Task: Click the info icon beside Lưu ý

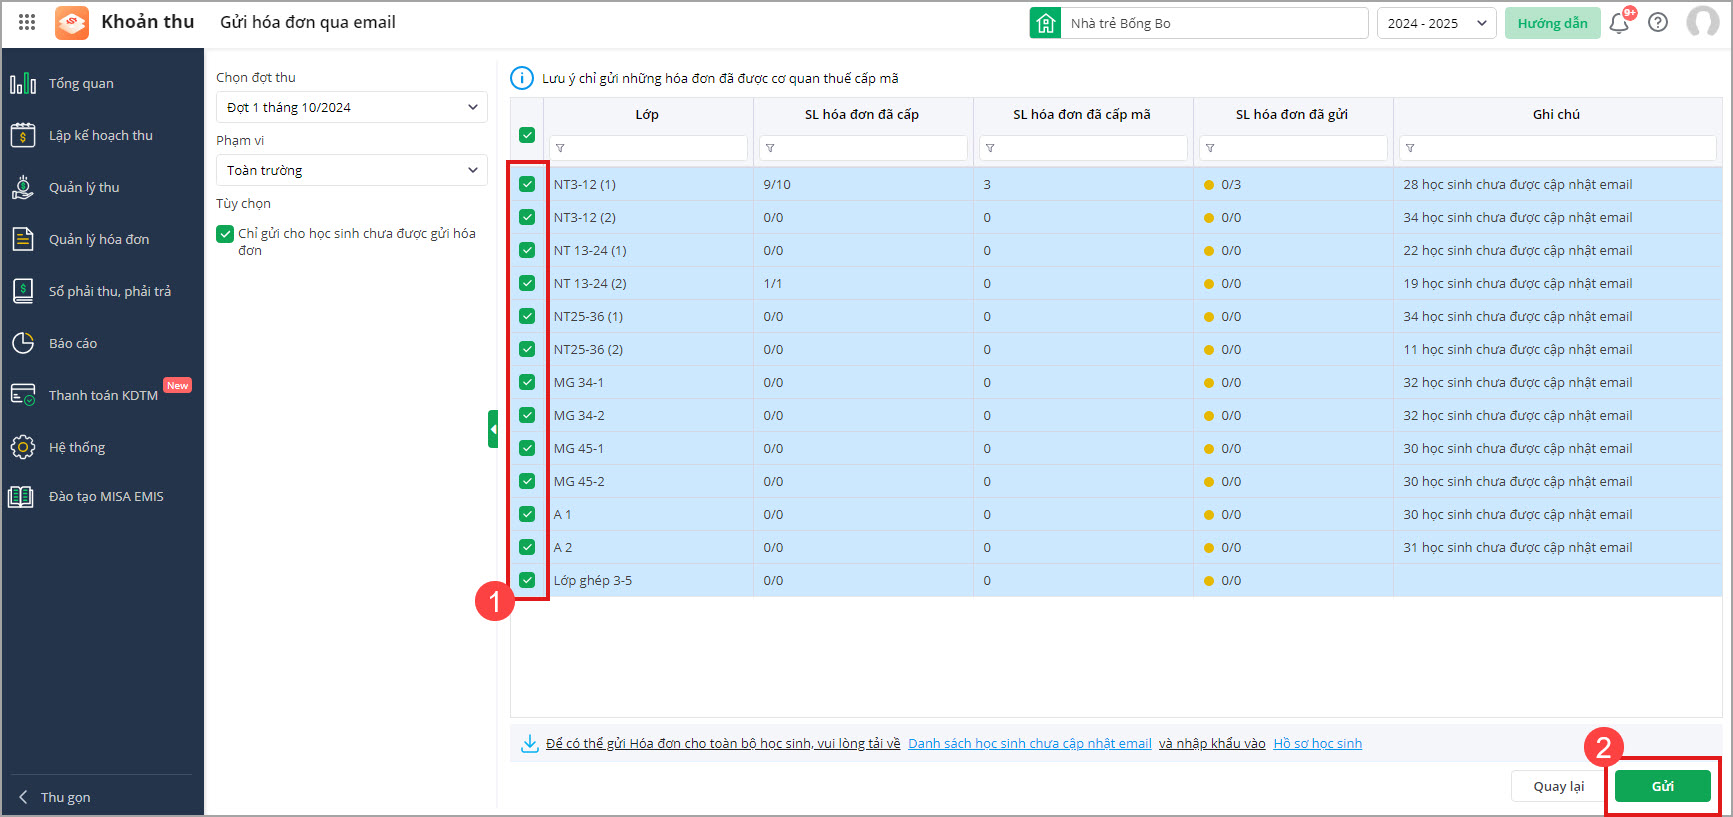Action: click(522, 78)
